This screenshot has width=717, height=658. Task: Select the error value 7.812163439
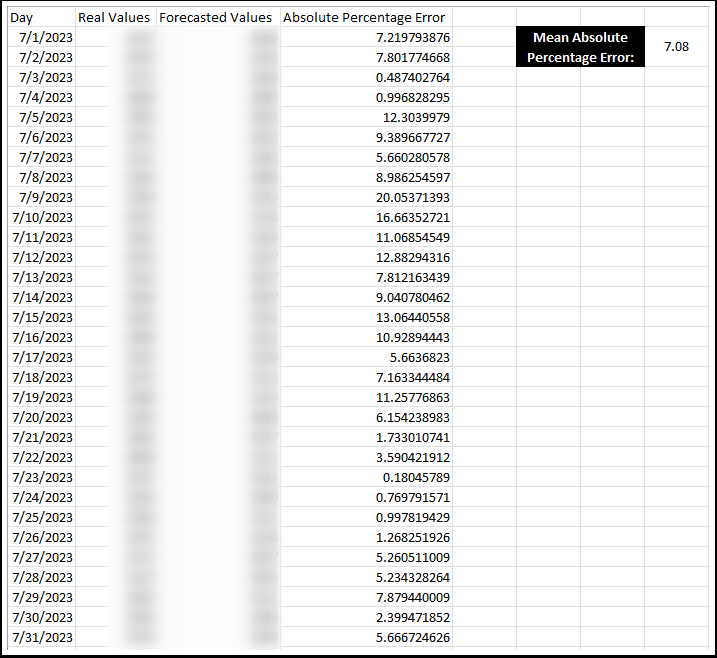click(x=366, y=278)
